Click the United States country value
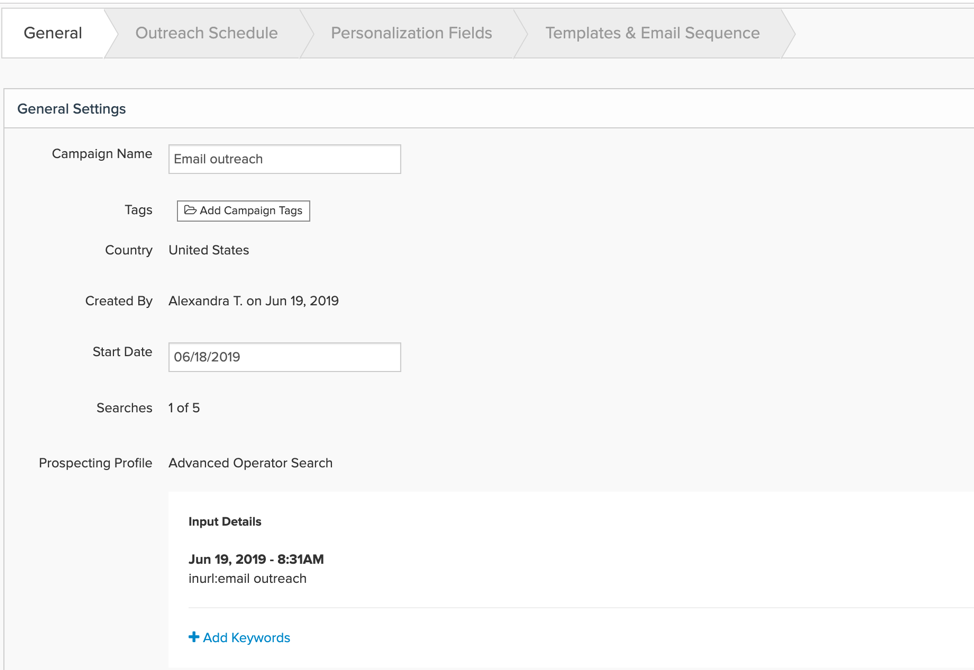The height and width of the screenshot is (670, 974). [209, 250]
